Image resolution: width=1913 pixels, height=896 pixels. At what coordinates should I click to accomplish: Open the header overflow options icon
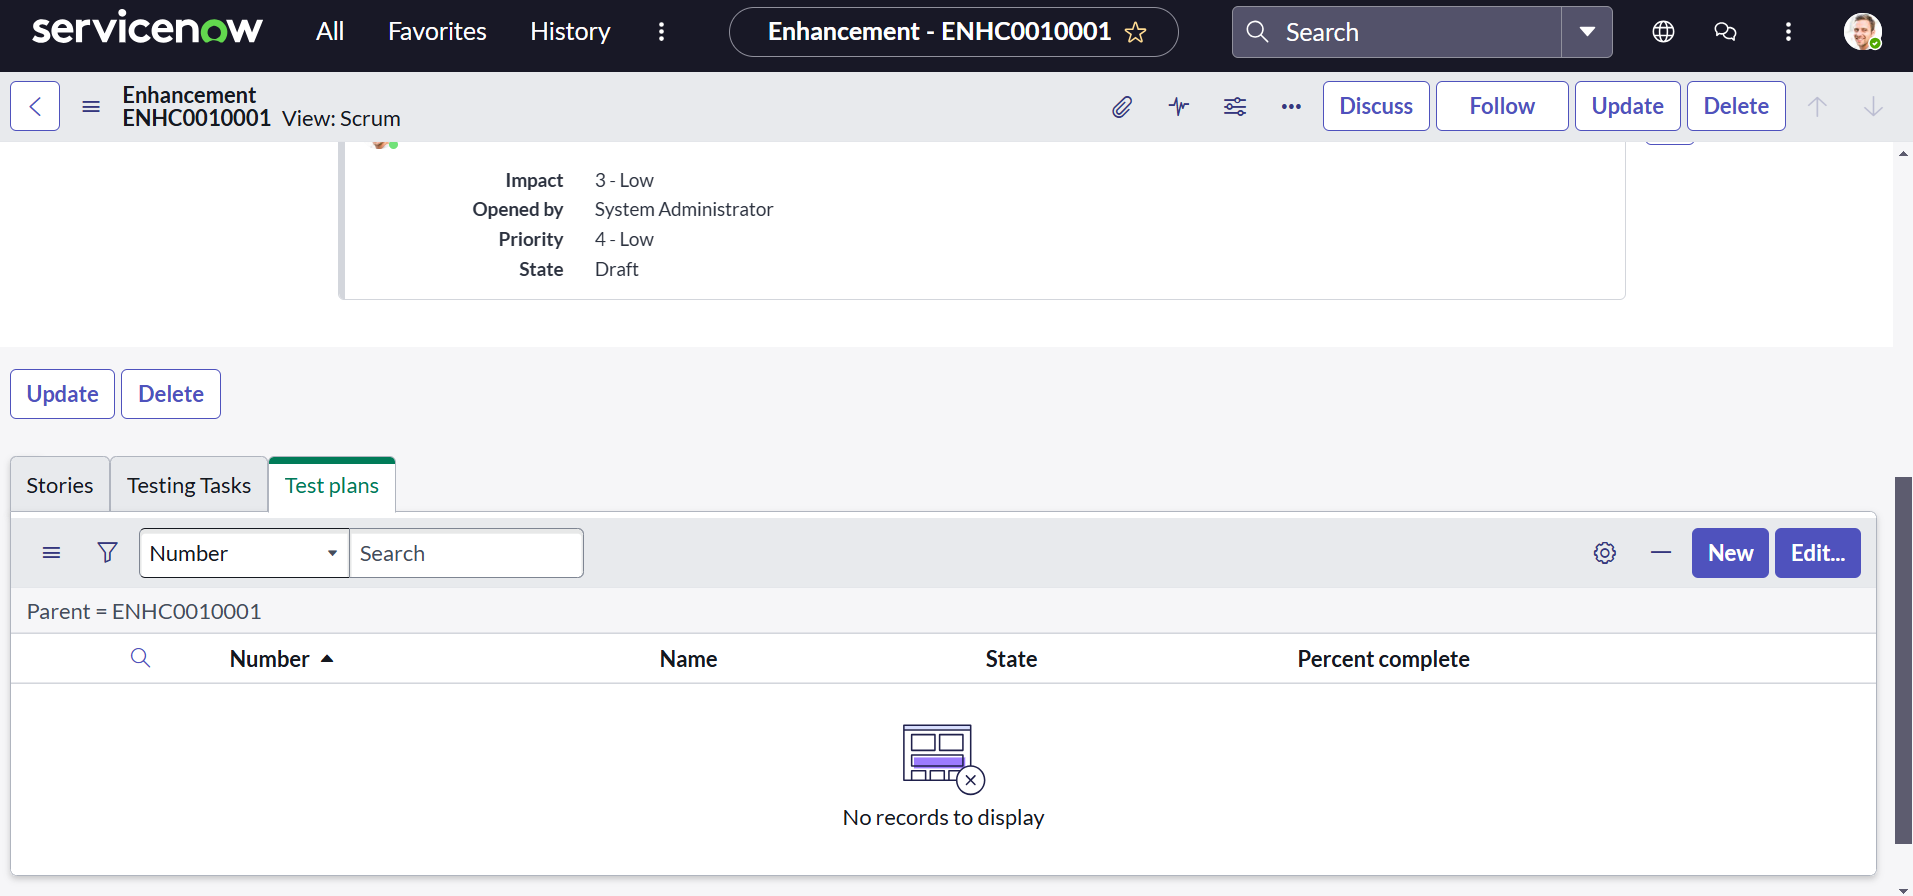pyautogui.click(x=1788, y=32)
